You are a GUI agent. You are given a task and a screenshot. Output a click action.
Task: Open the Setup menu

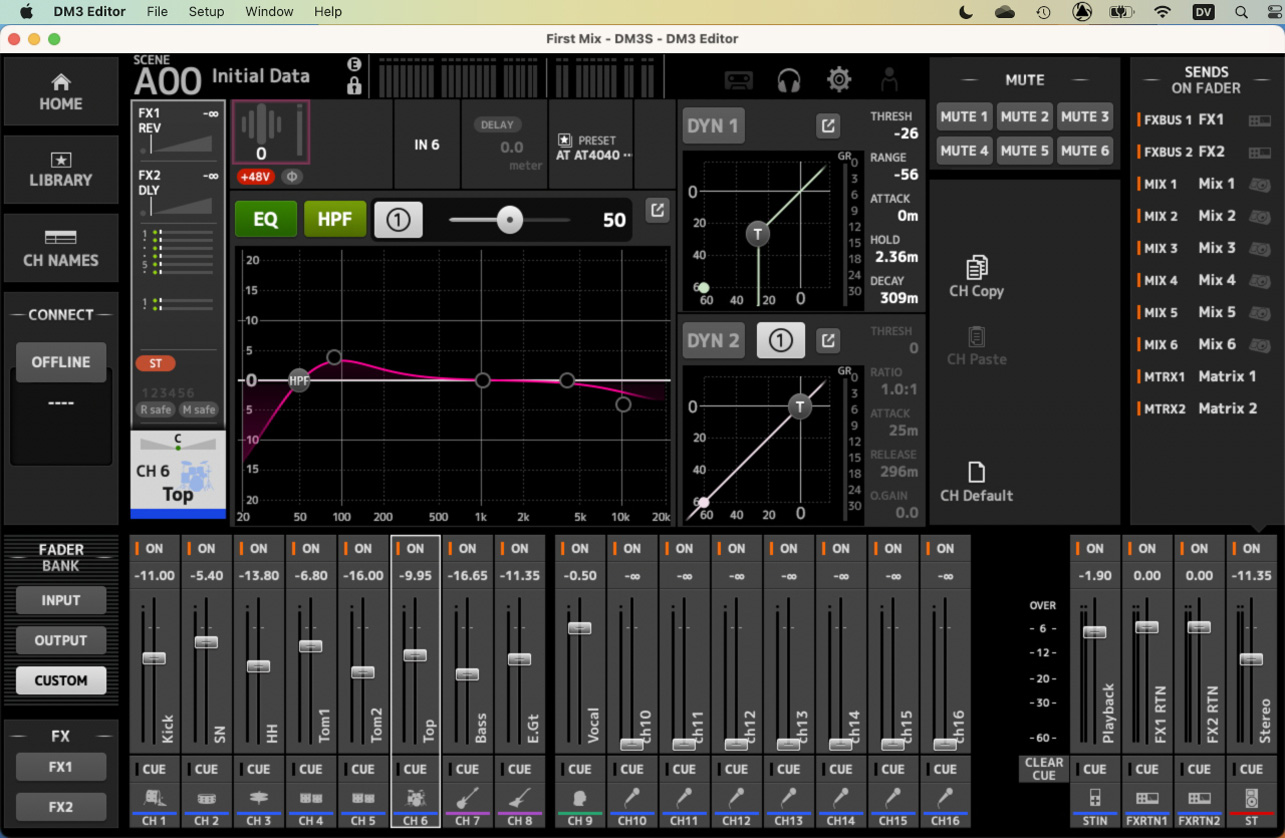tap(206, 12)
